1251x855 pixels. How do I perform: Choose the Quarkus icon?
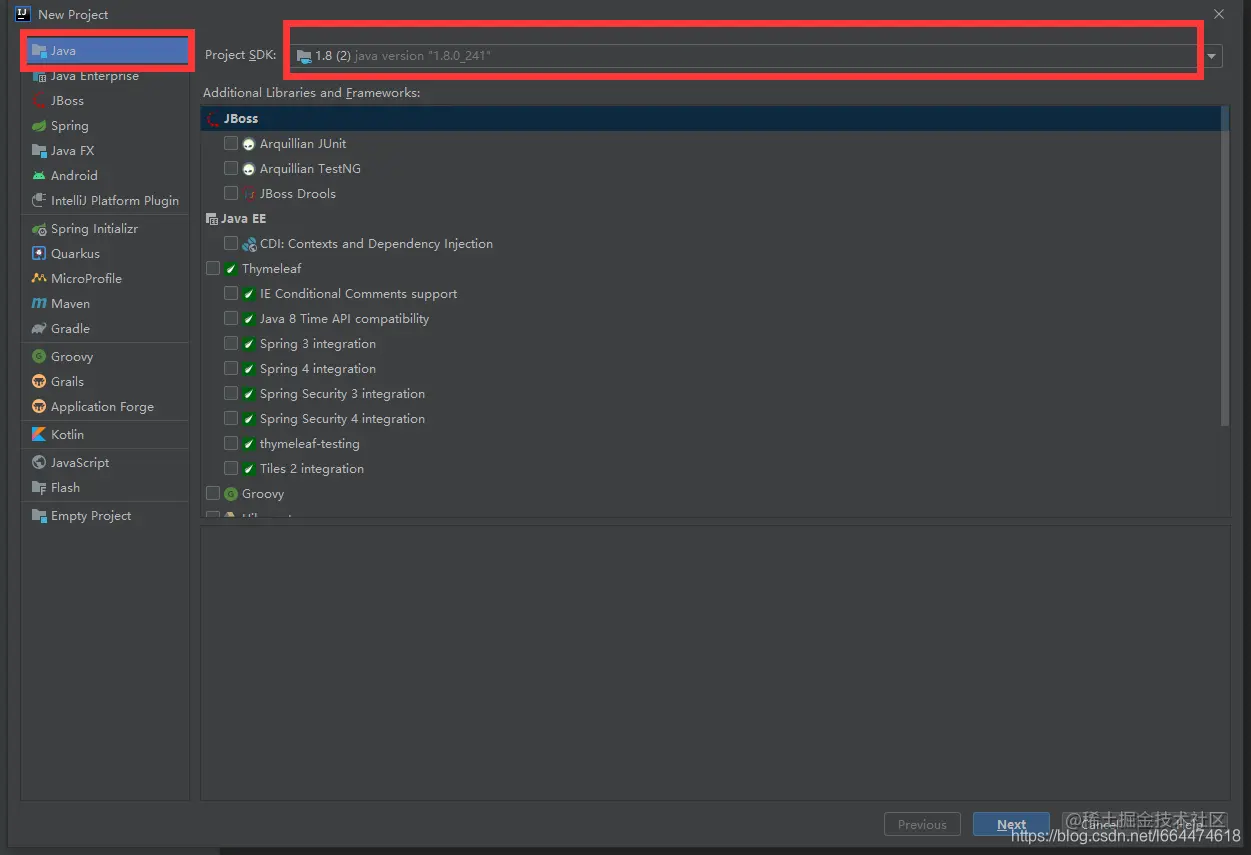point(39,254)
